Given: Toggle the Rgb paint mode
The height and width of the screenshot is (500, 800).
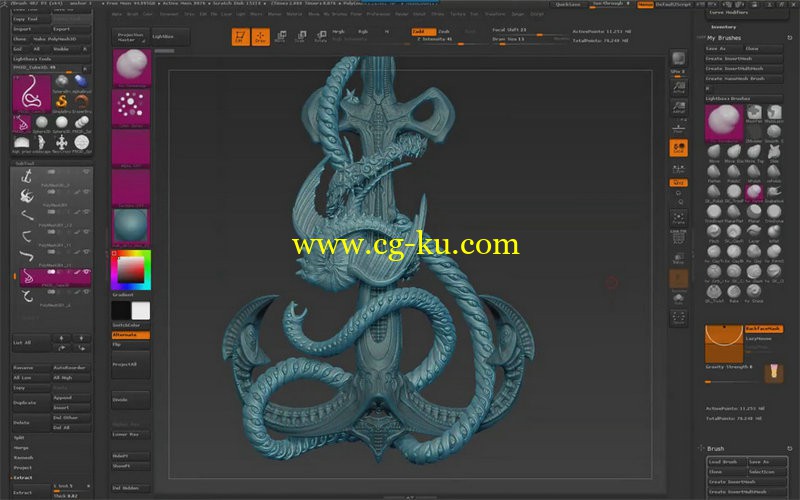Looking at the screenshot, I should pyautogui.click(x=363, y=32).
